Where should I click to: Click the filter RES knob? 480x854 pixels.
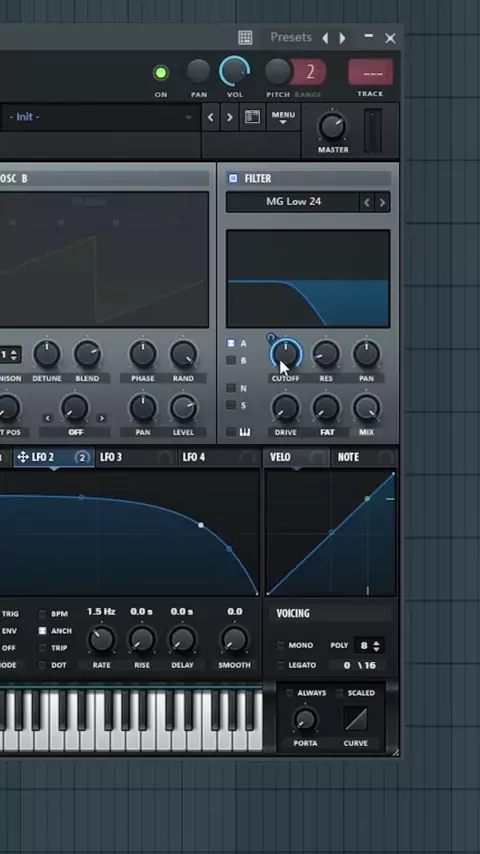(326, 354)
